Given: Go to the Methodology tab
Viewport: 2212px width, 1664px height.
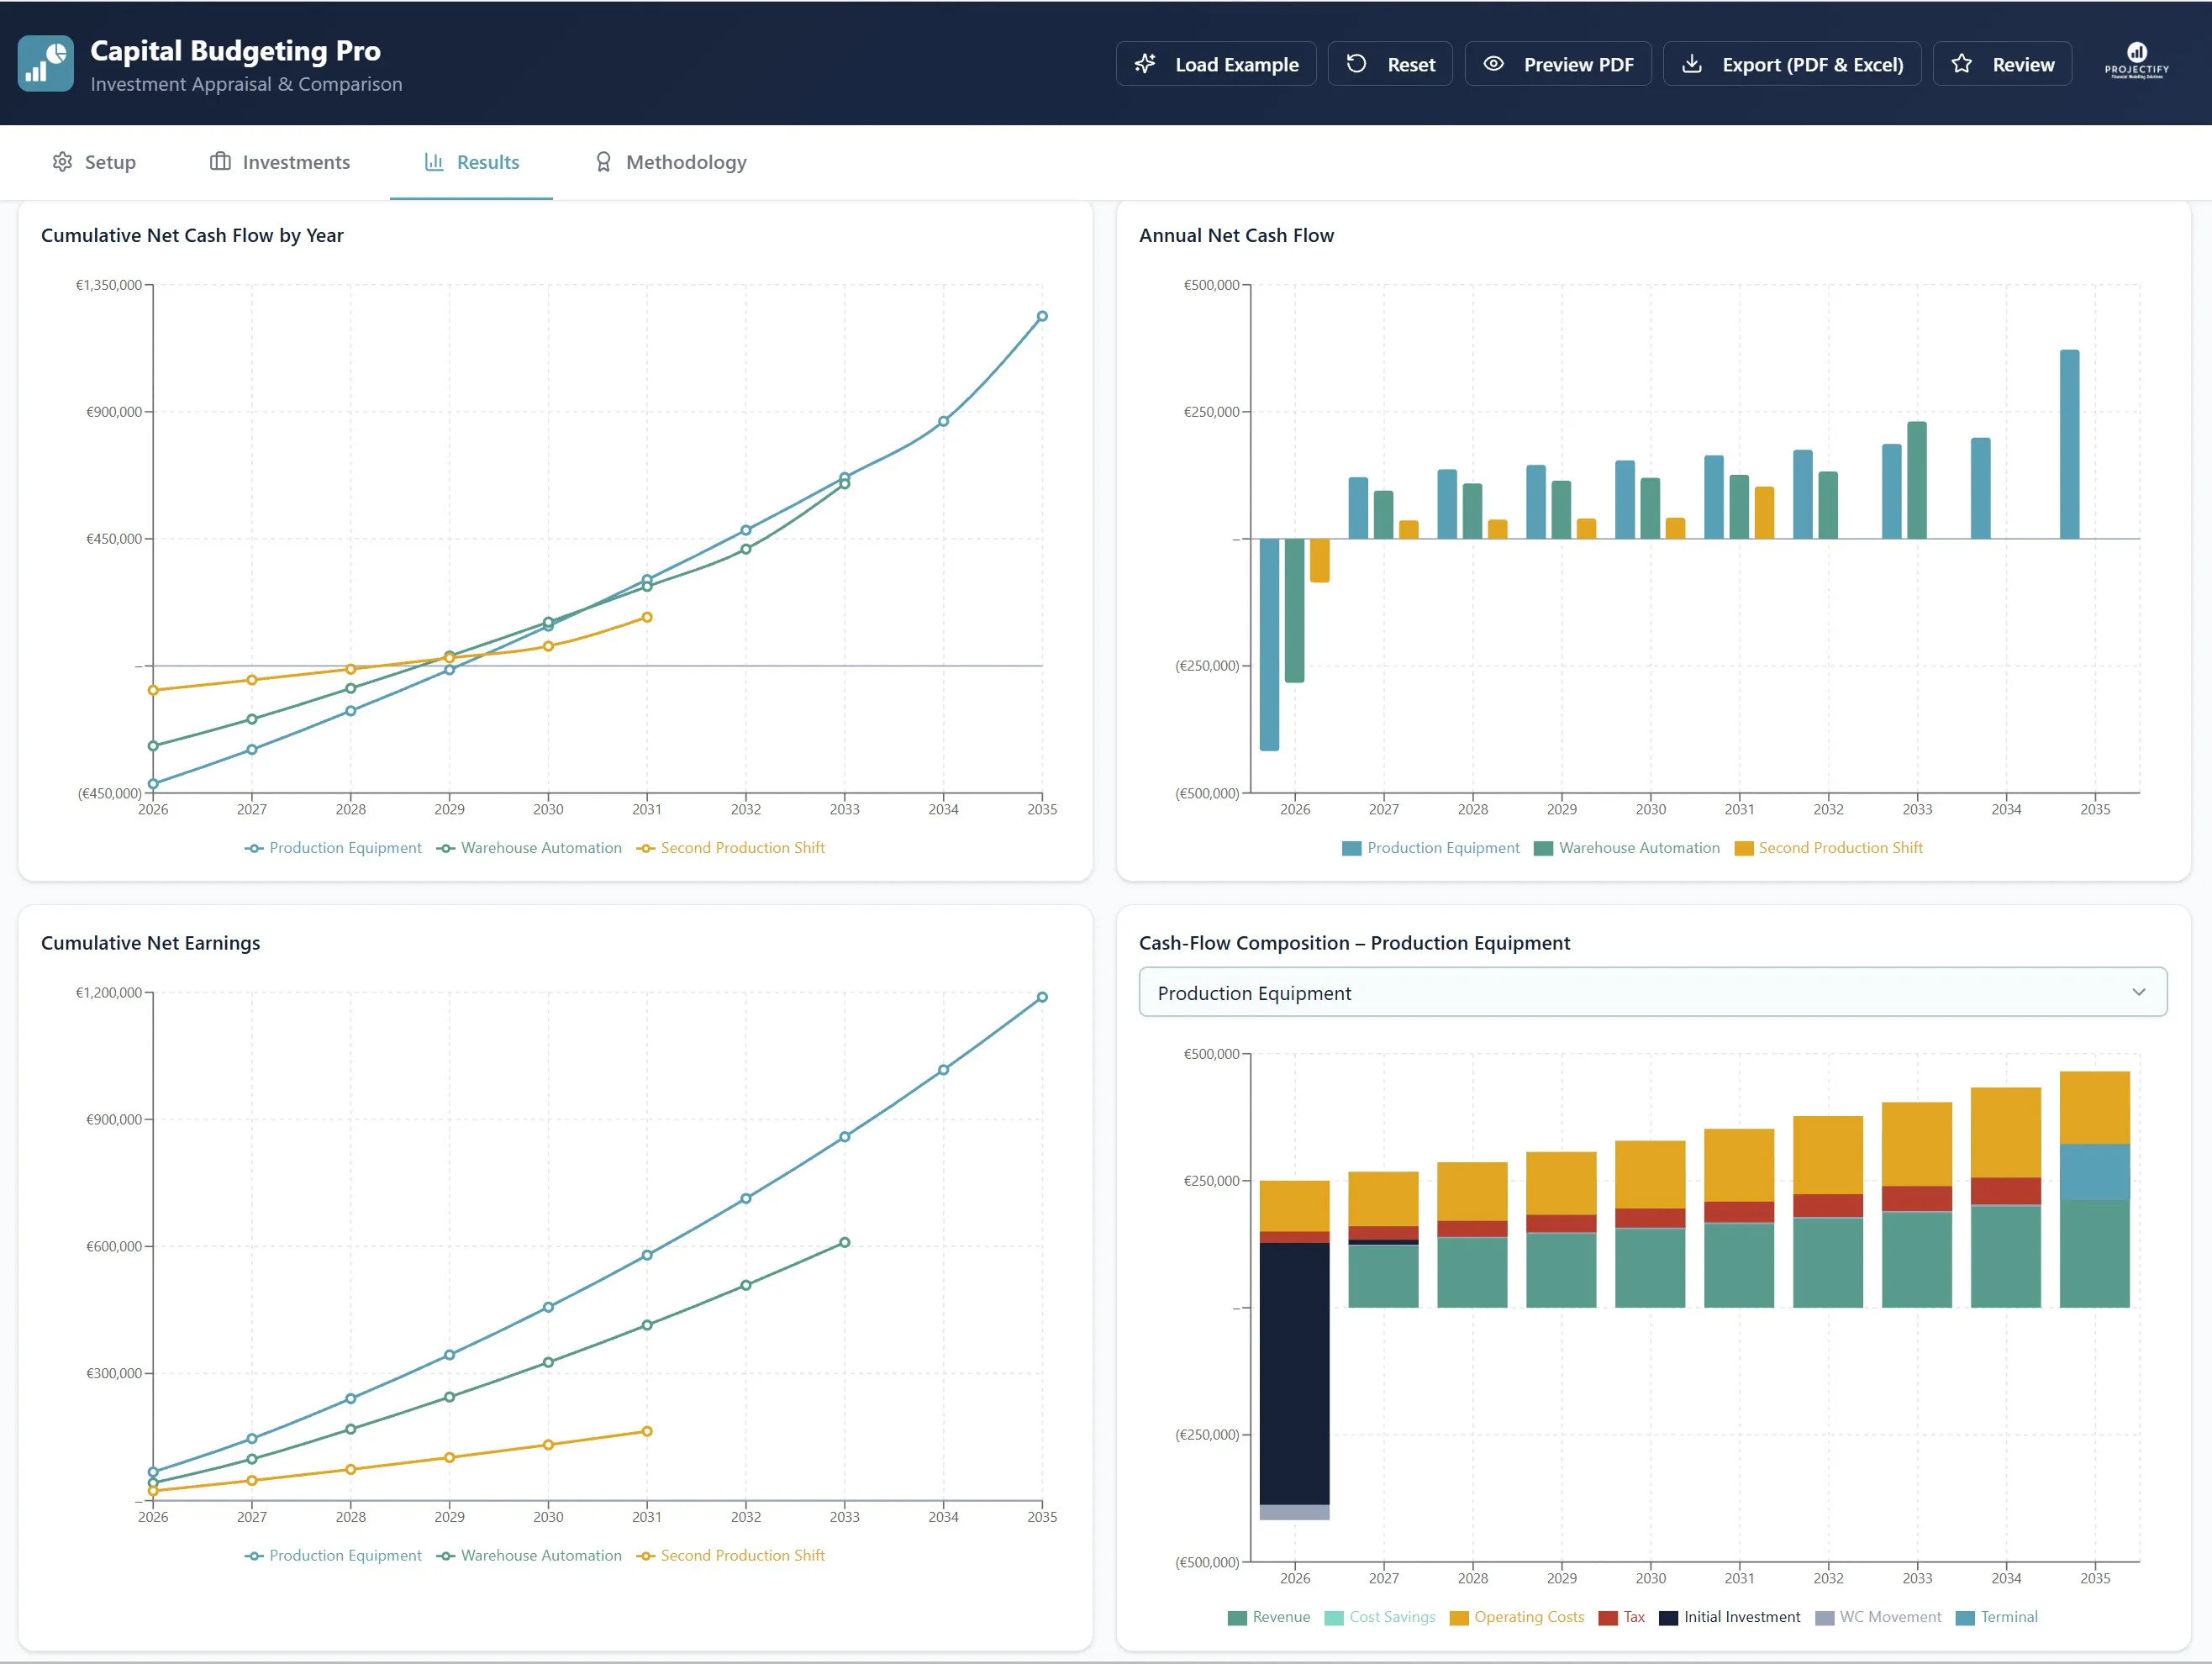Looking at the screenshot, I should pyautogui.click(x=671, y=162).
